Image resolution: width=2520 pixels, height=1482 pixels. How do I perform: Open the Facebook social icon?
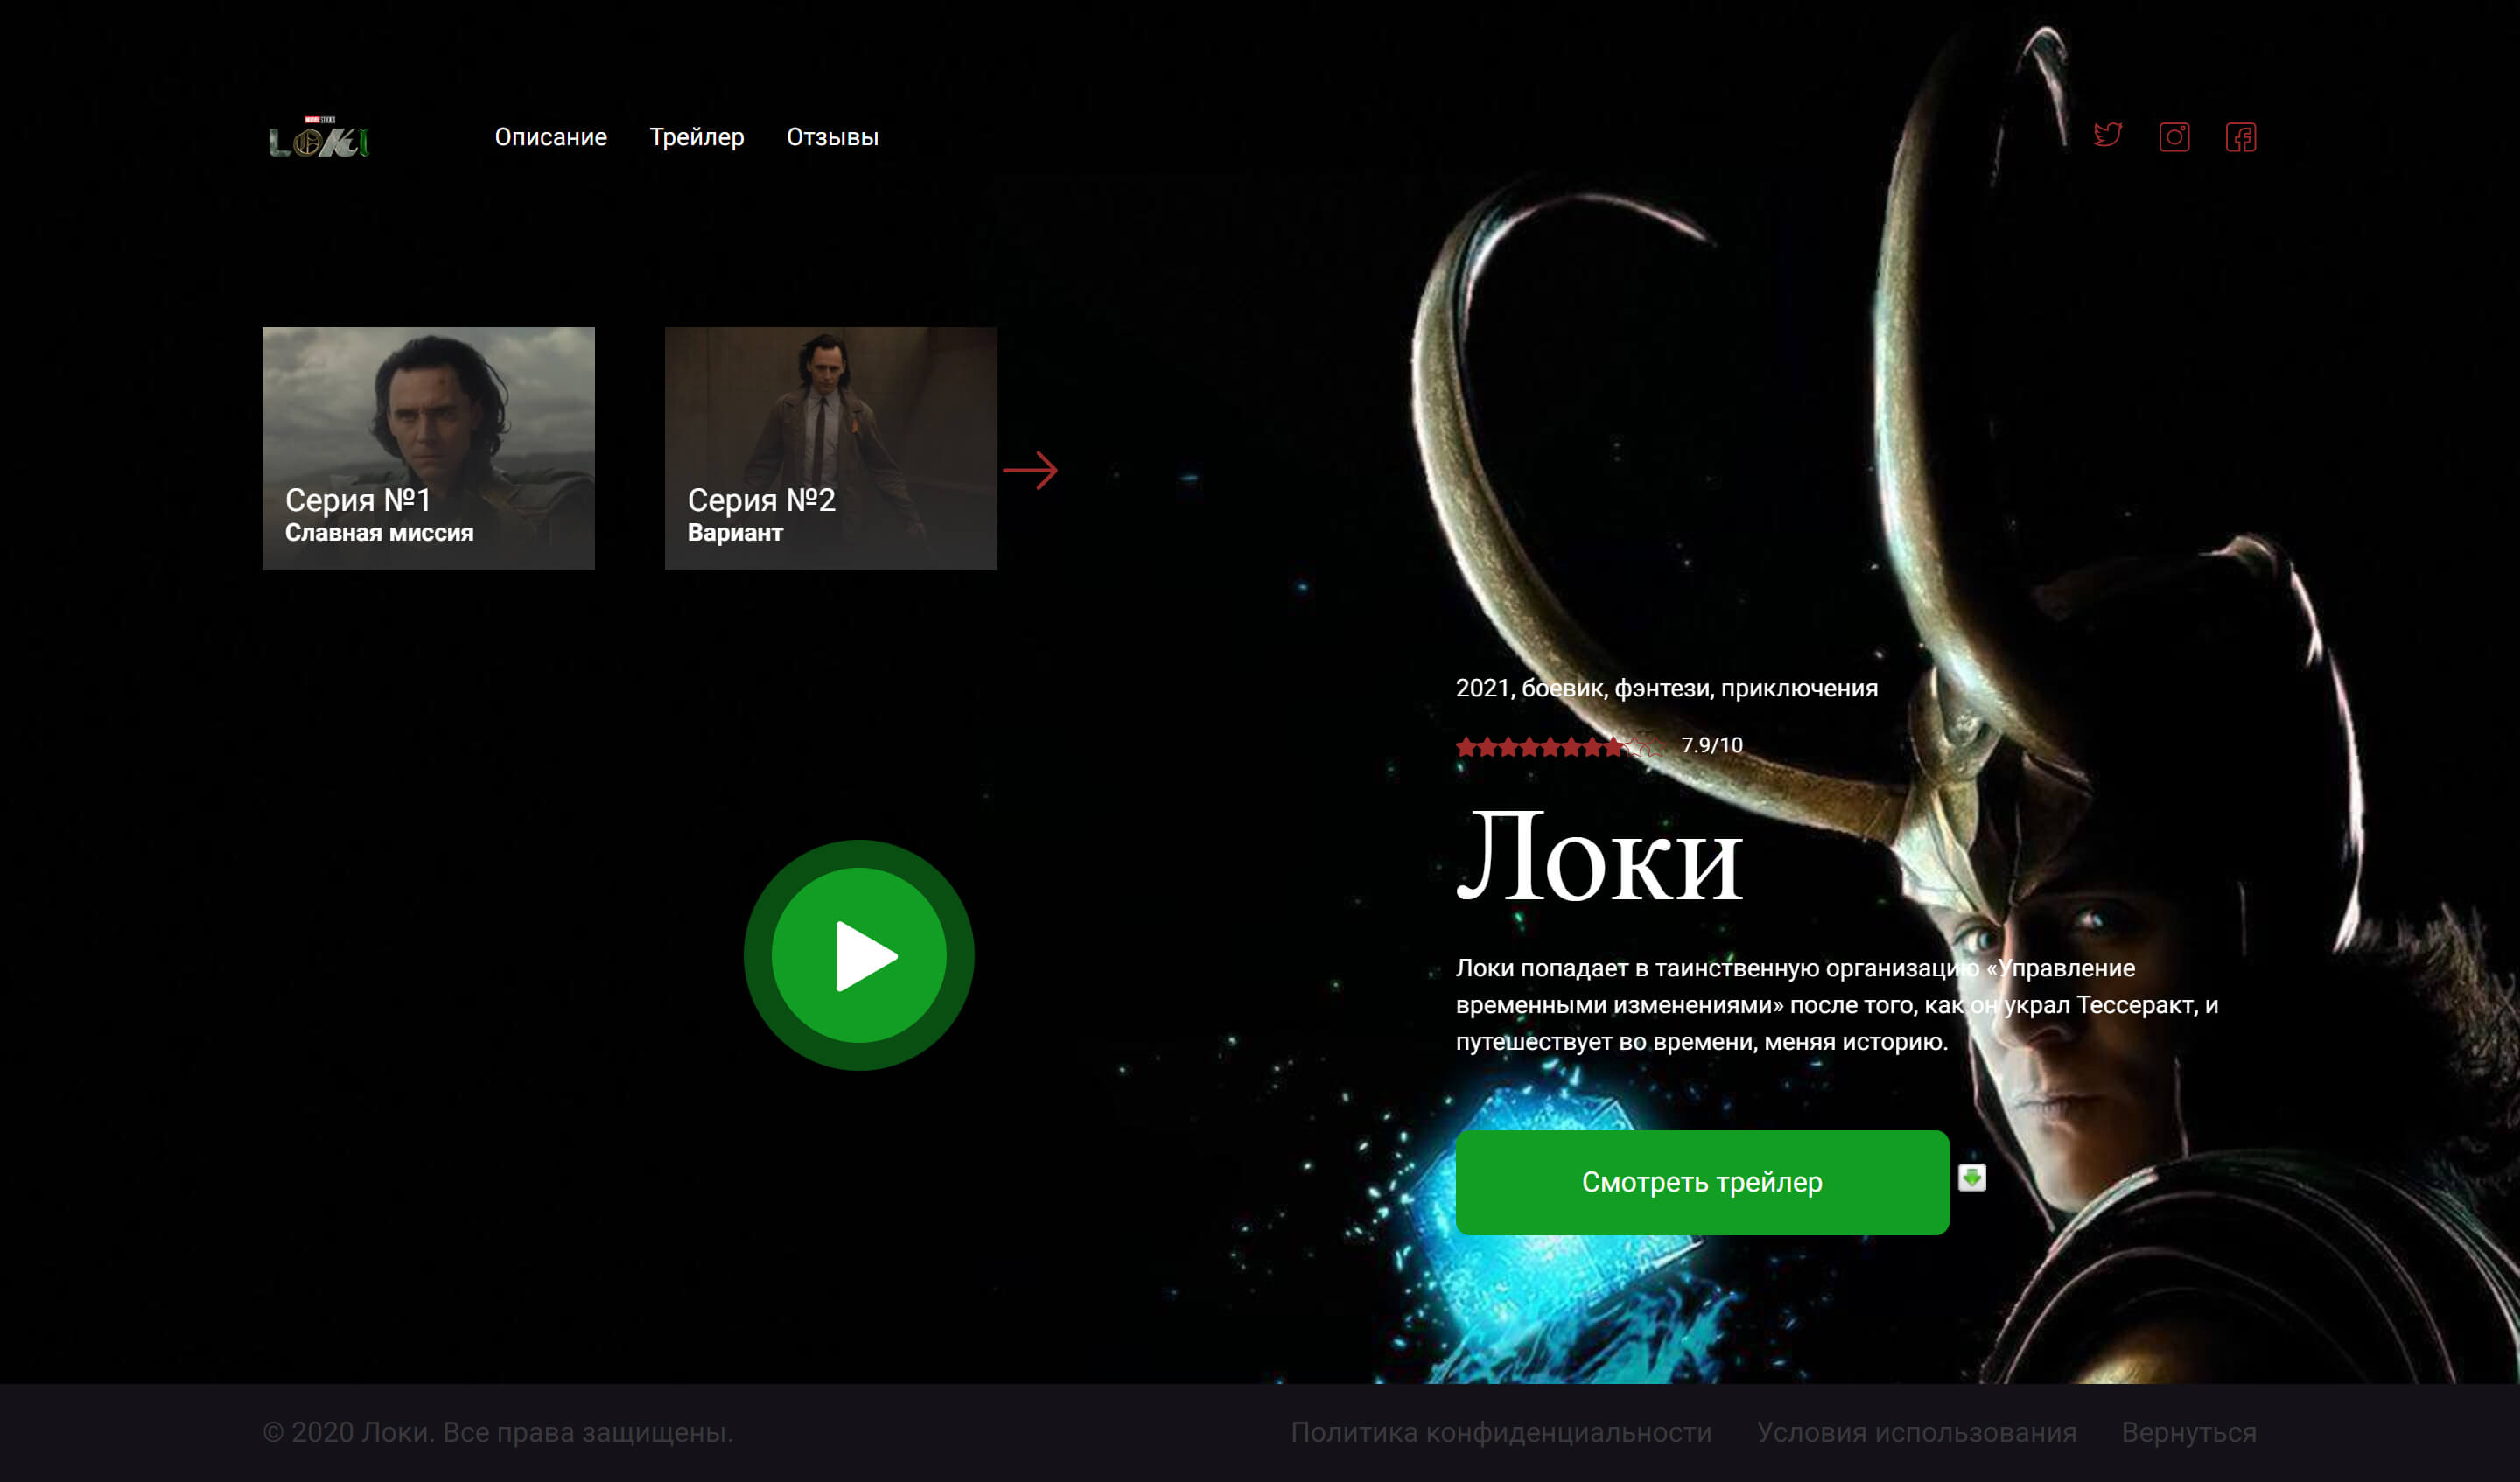tap(2240, 137)
